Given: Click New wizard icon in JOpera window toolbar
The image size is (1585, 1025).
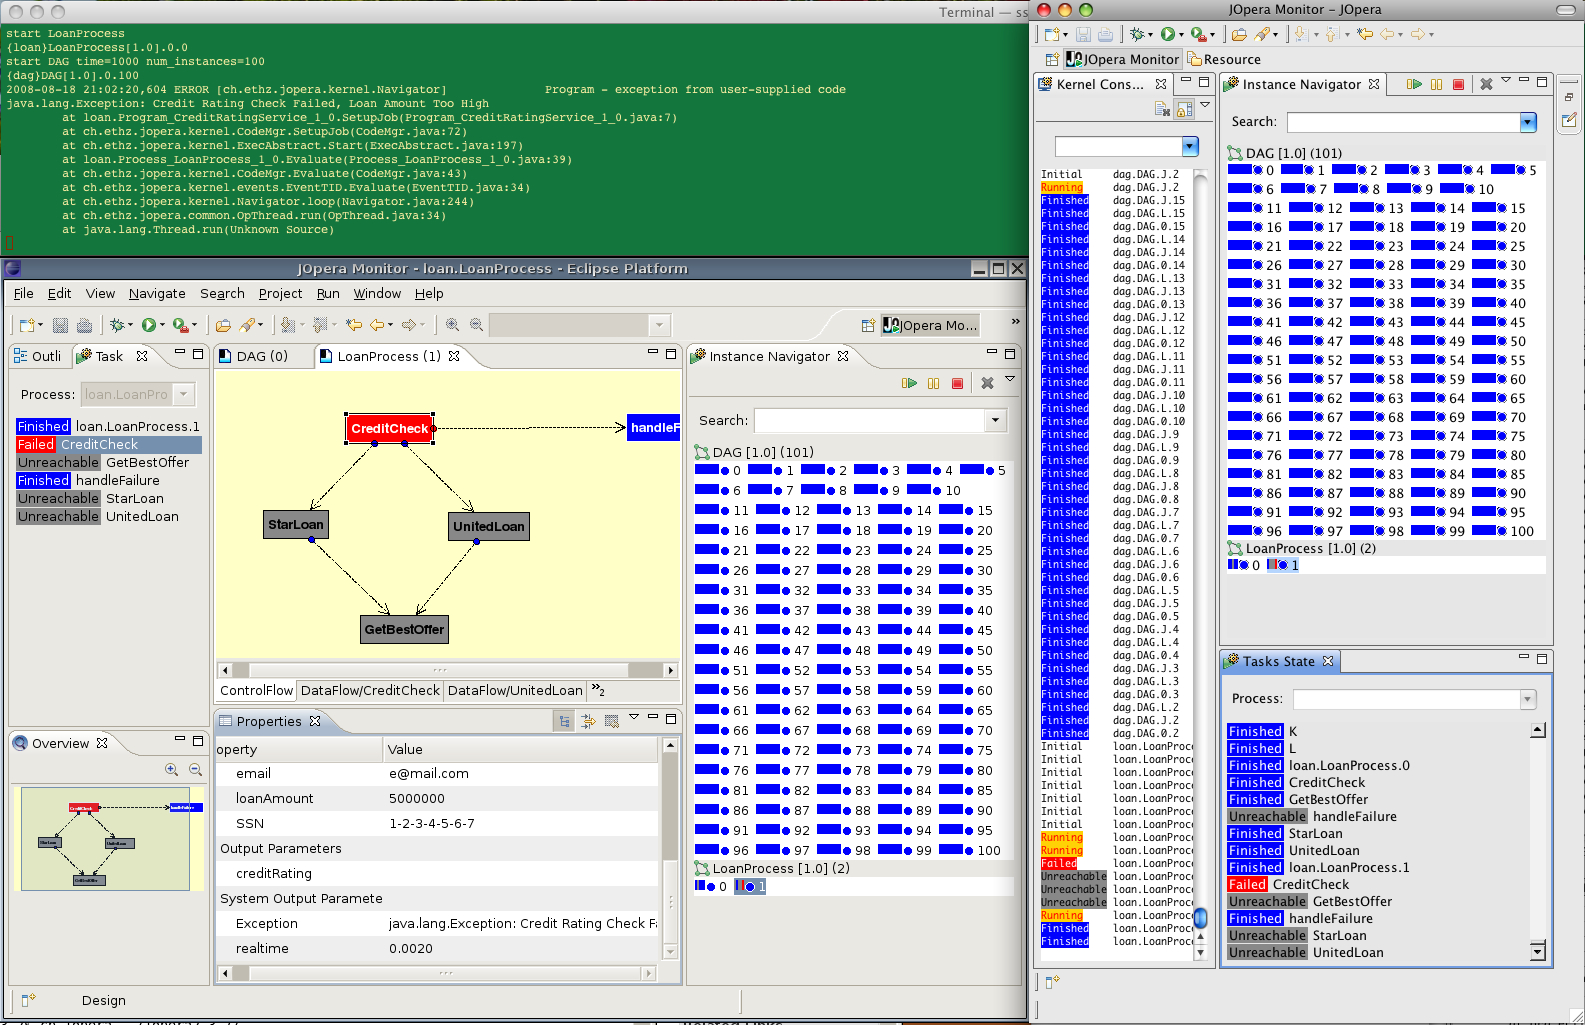Looking at the screenshot, I should click(x=1053, y=34).
